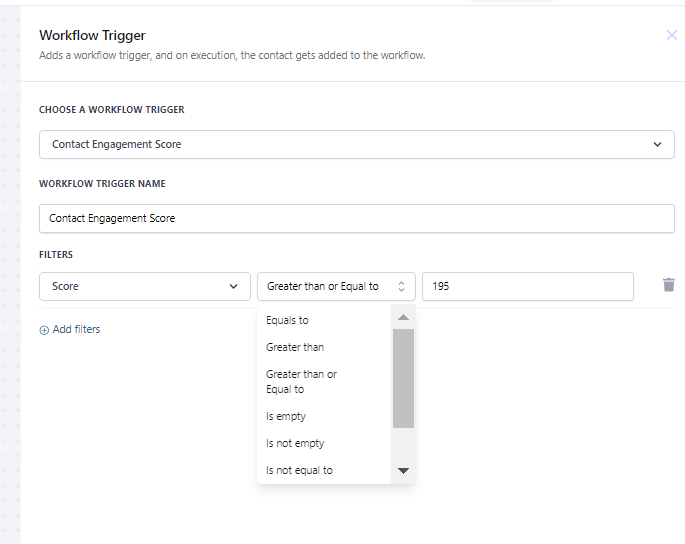Toggle the Greater than or Equal to selector

click(x=336, y=286)
